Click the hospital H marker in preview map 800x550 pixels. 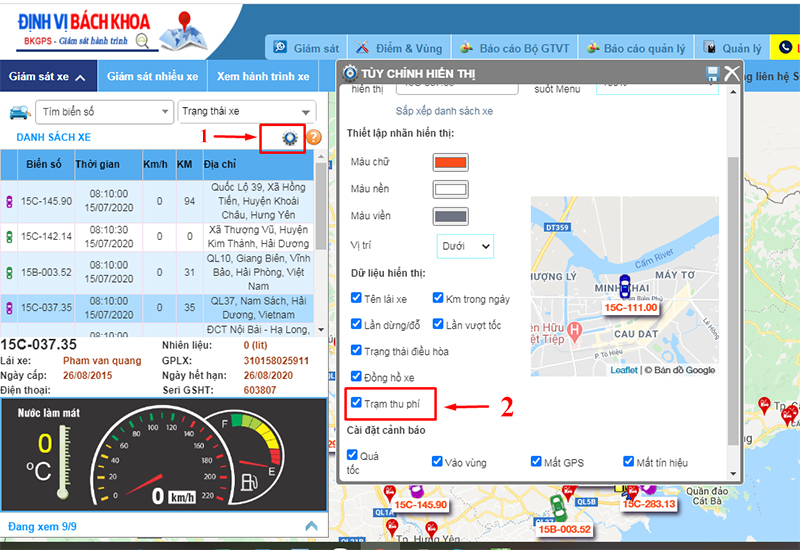574,332
